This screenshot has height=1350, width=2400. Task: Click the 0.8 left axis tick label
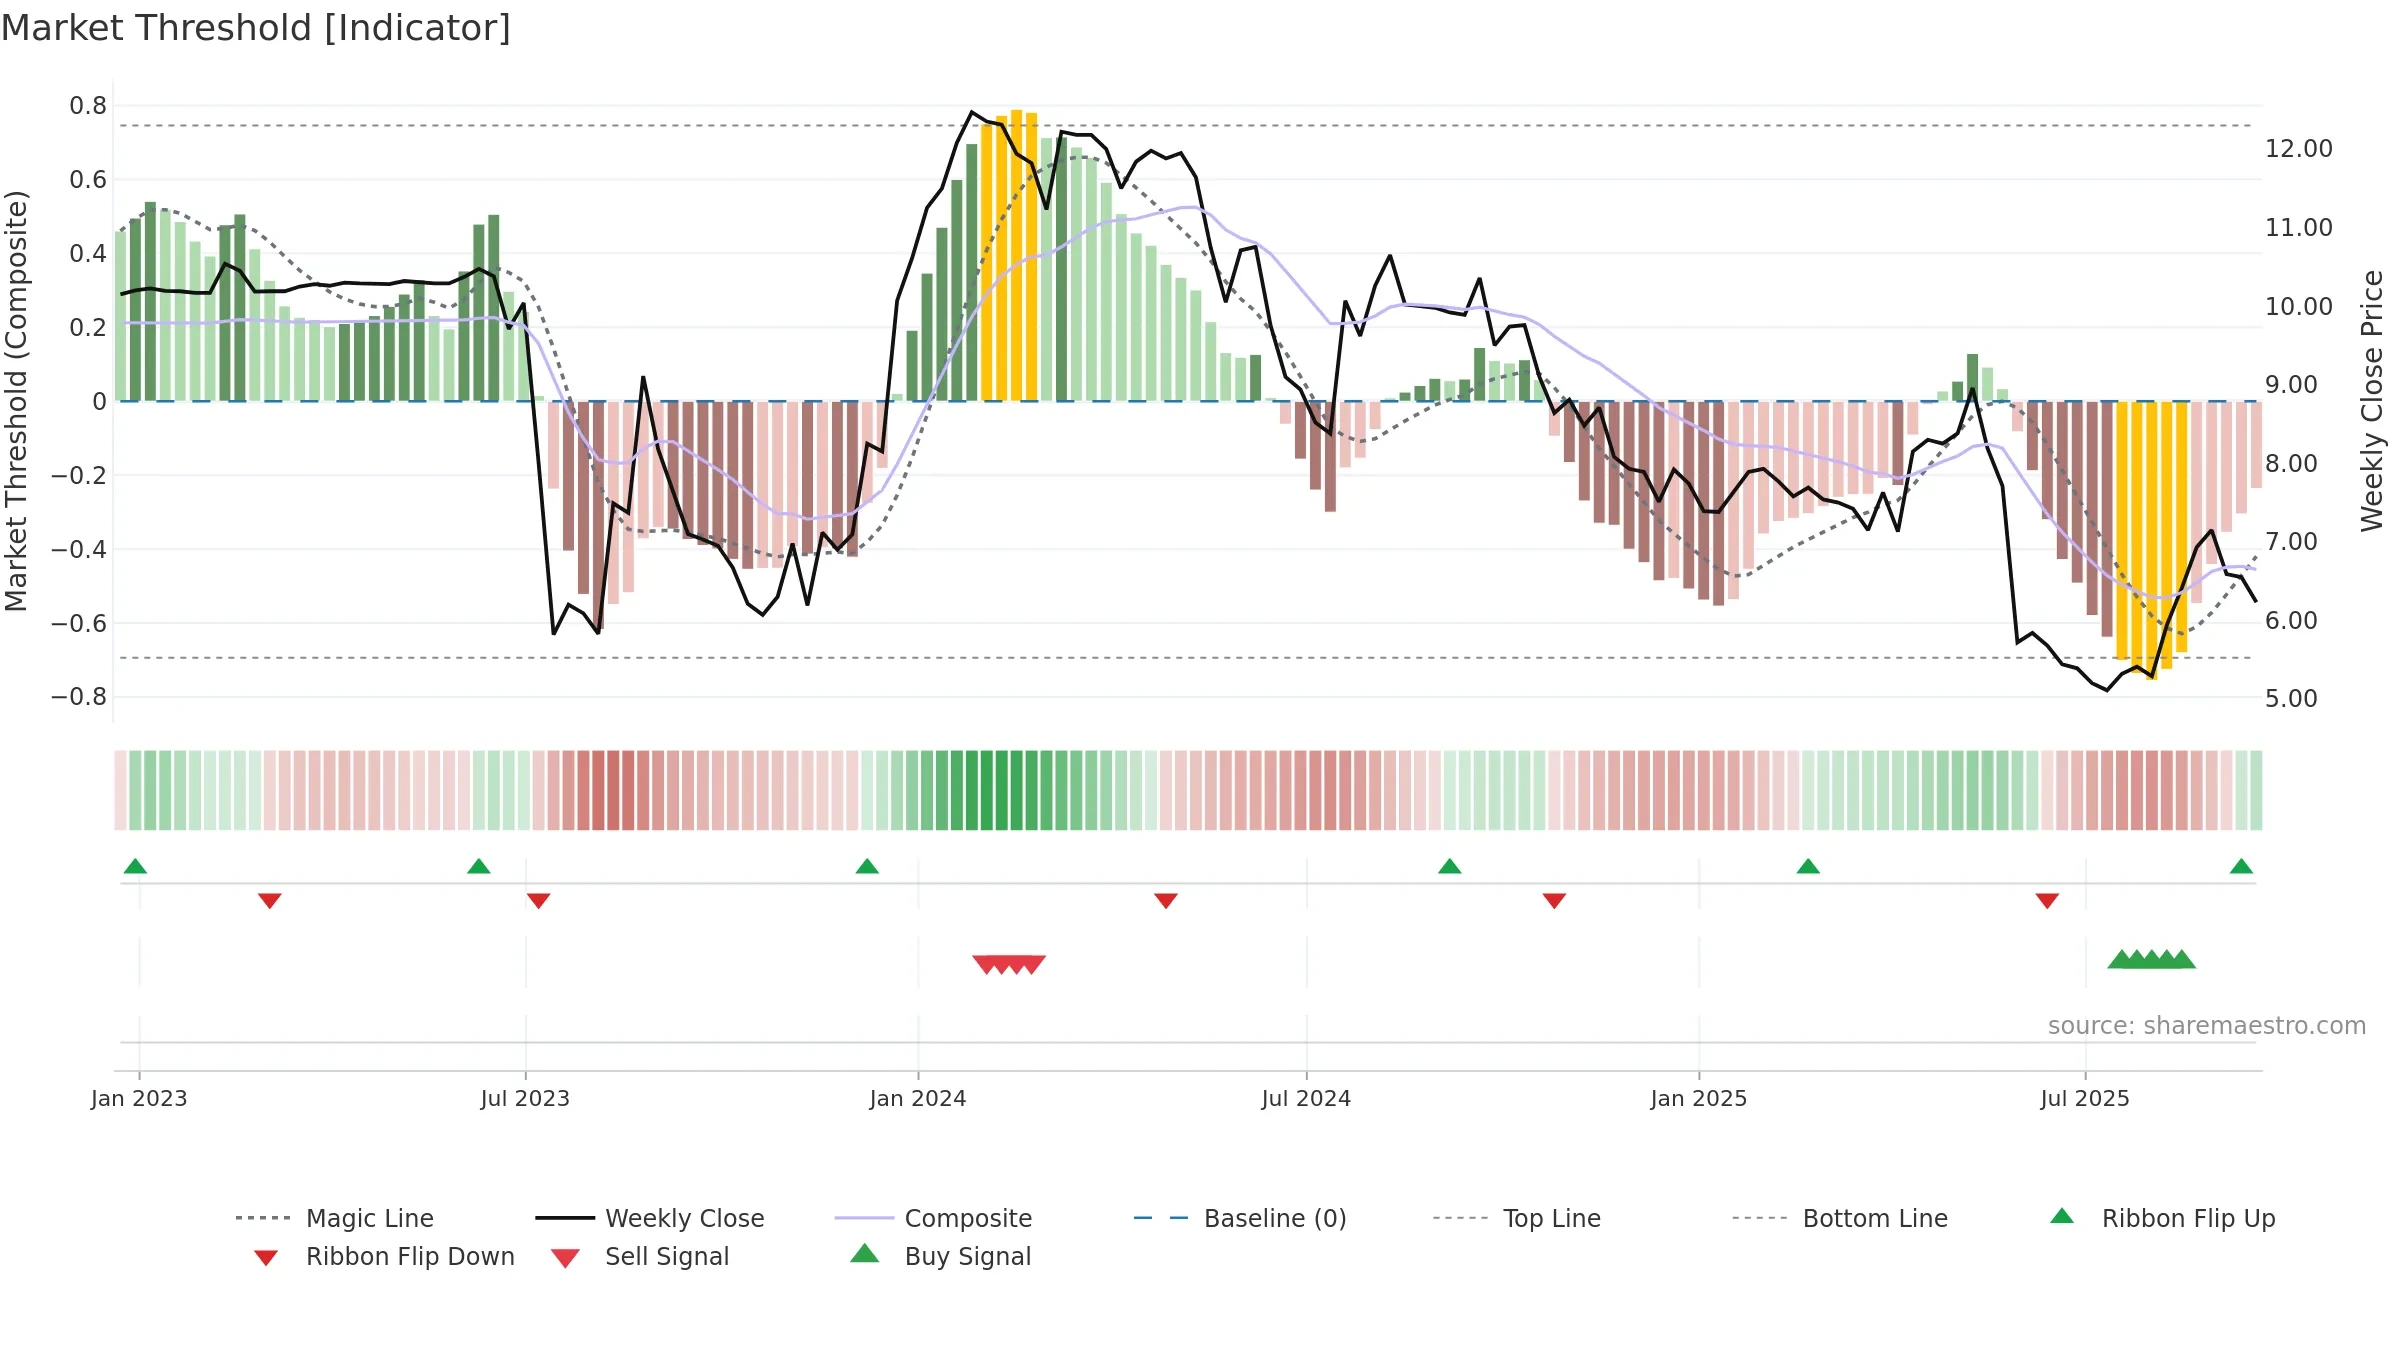pyautogui.click(x=88, y=106)
